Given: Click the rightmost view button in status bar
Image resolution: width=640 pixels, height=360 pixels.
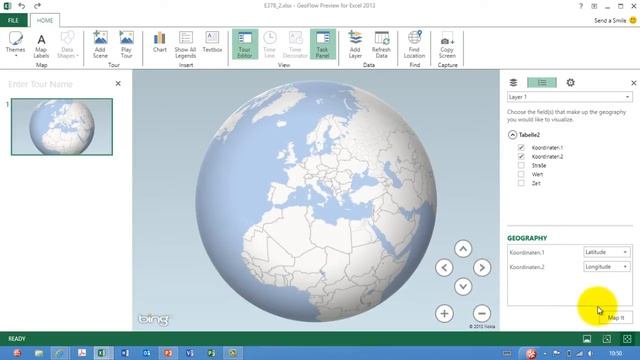Looking at the screenshot, I should tap(627, 339).
